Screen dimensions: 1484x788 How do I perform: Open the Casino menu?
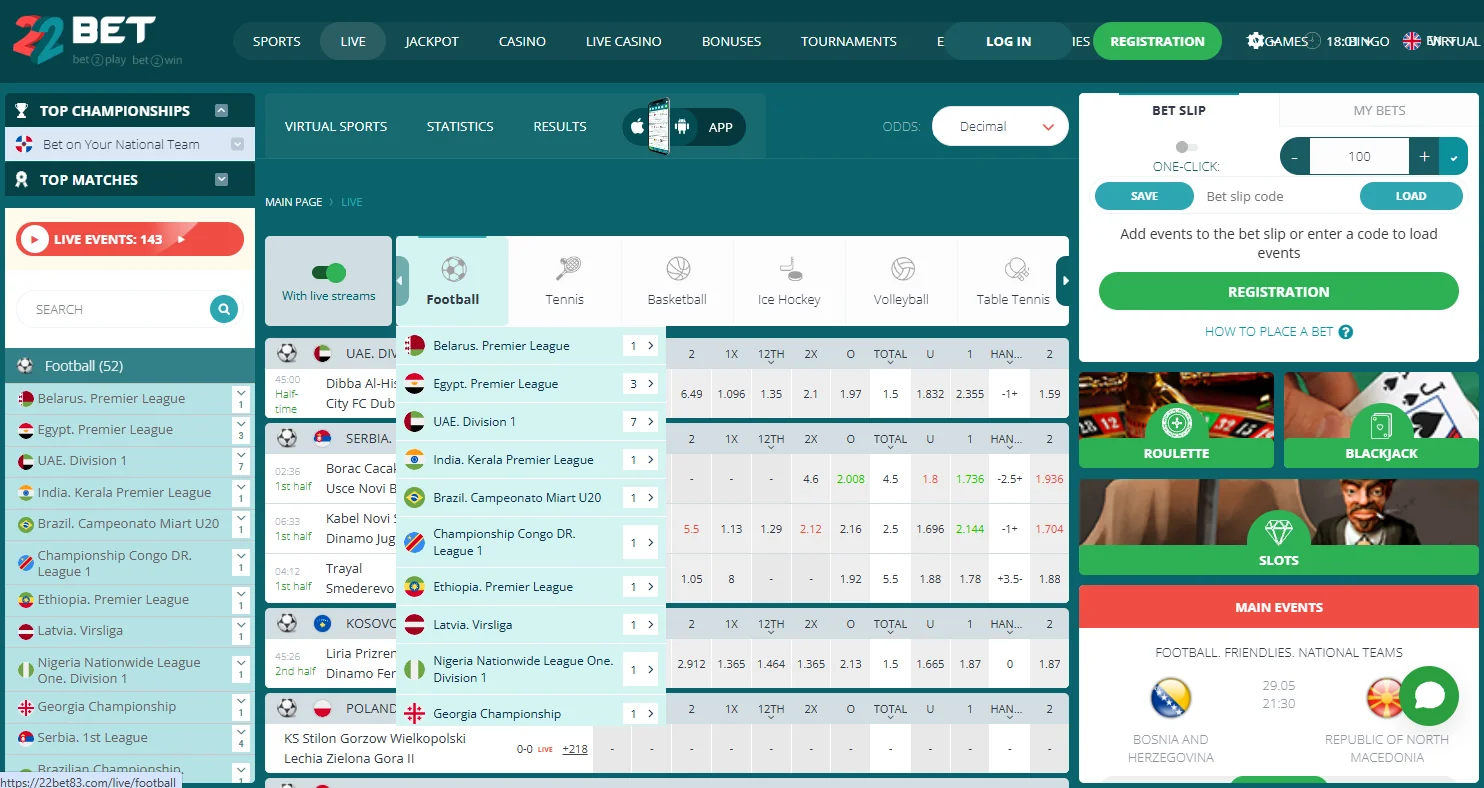[x=522, y=41]
